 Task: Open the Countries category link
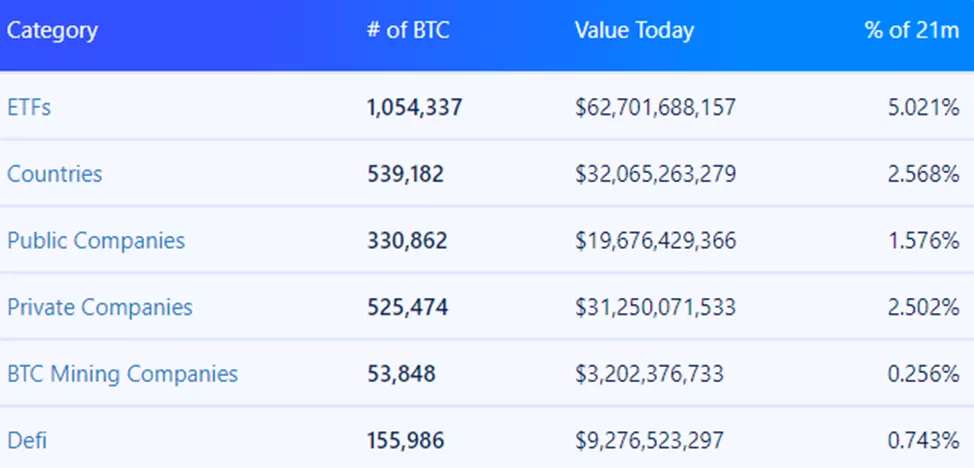tap(55, 174)
